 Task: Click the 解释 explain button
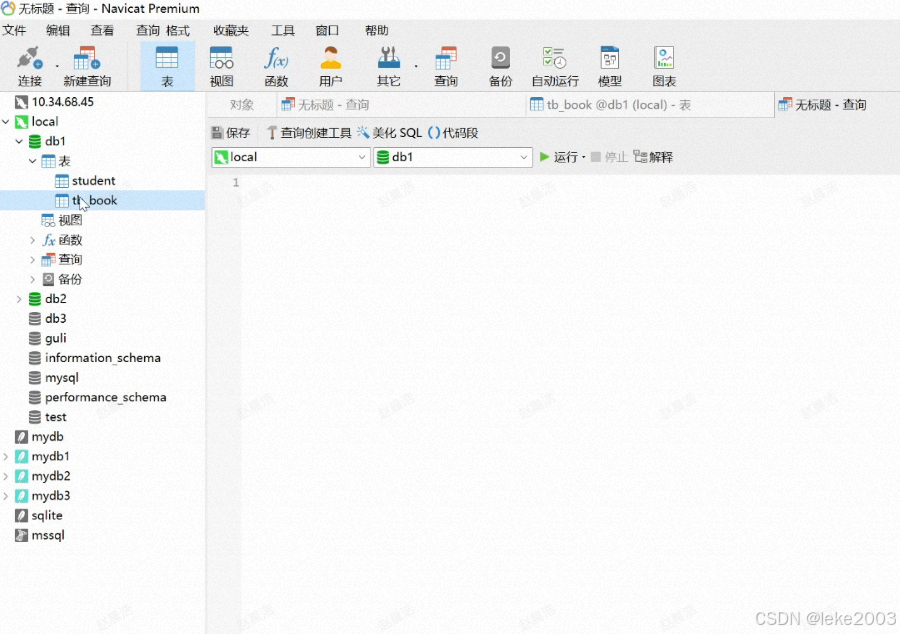tap(653, 157)
